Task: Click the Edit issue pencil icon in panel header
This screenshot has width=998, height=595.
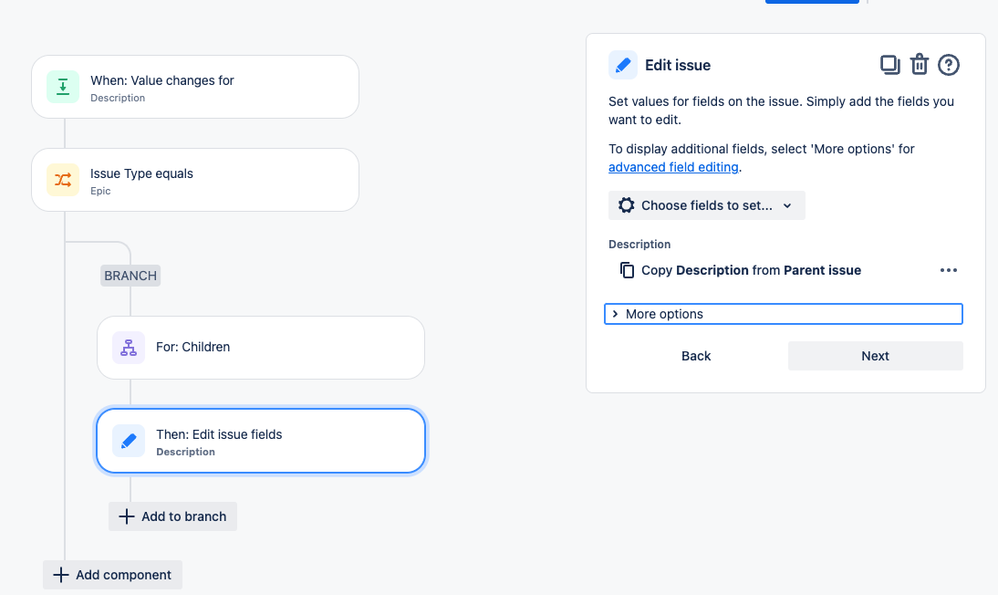Action: point(623,65)
